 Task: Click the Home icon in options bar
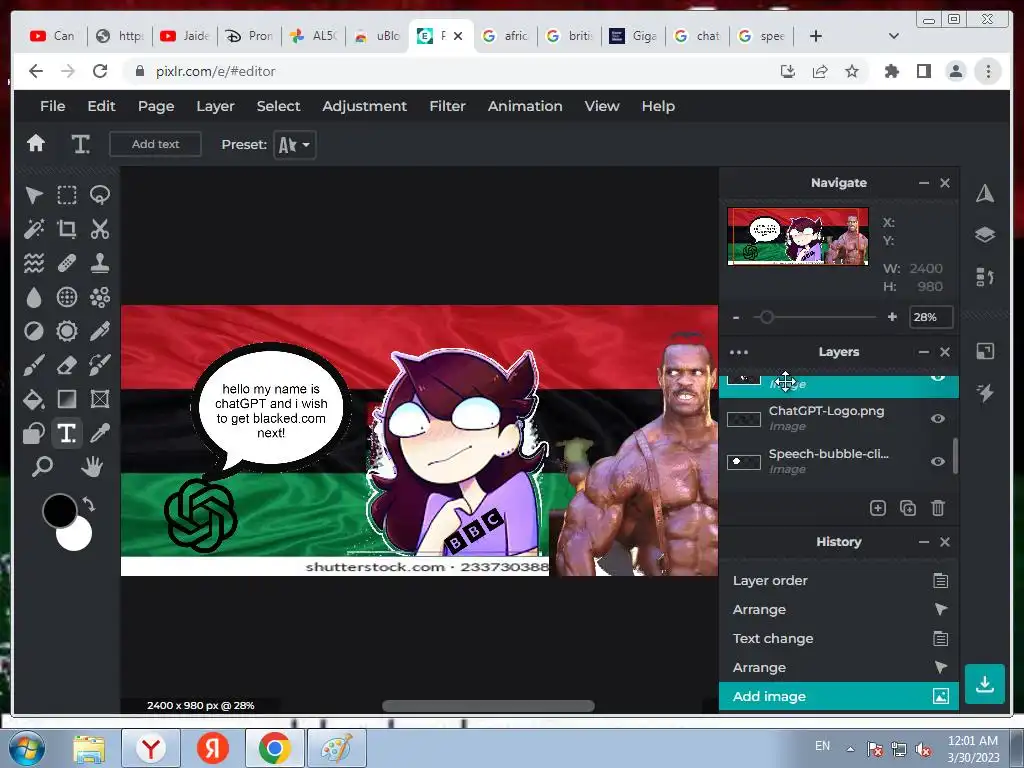coord(36,143)
